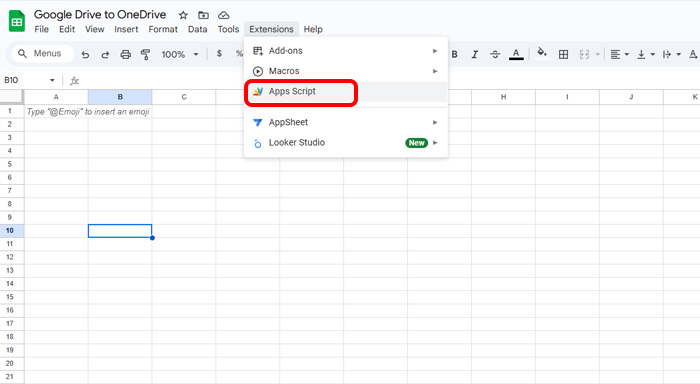Image resolution: width=700 pixels, height=384 pixels.
Task: Select column J header
Action: (x=631, y=97)
